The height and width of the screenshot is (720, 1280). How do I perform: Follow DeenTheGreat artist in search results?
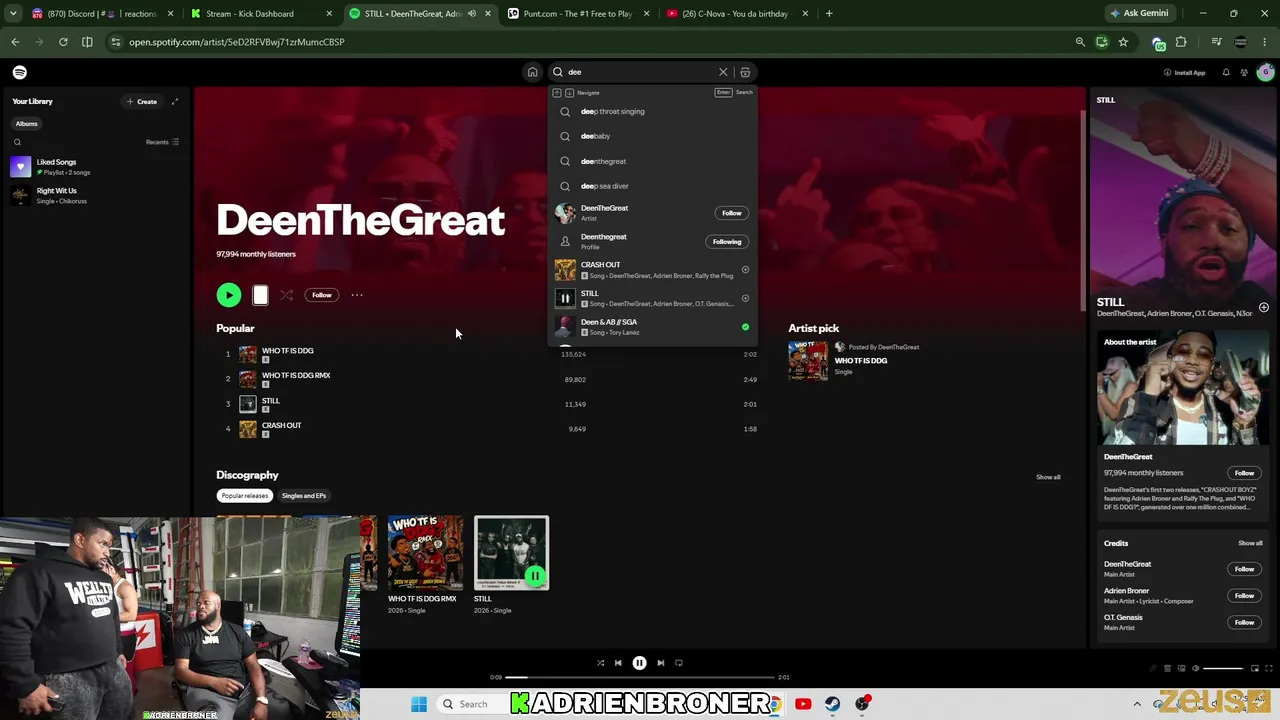(x=732, y=213)
